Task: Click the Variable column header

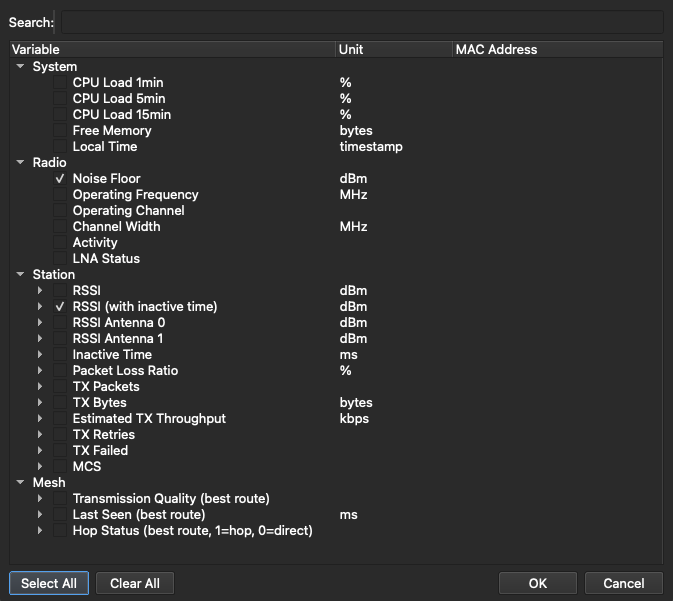Action: 172,49
